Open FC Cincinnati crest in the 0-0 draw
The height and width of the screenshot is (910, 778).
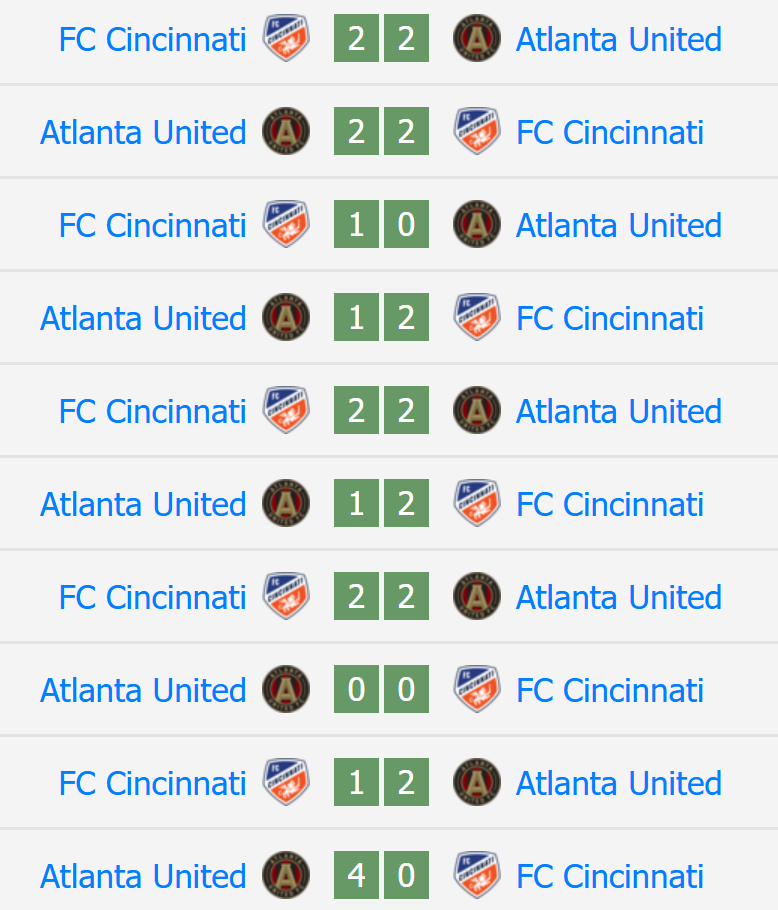click(477, 690)
